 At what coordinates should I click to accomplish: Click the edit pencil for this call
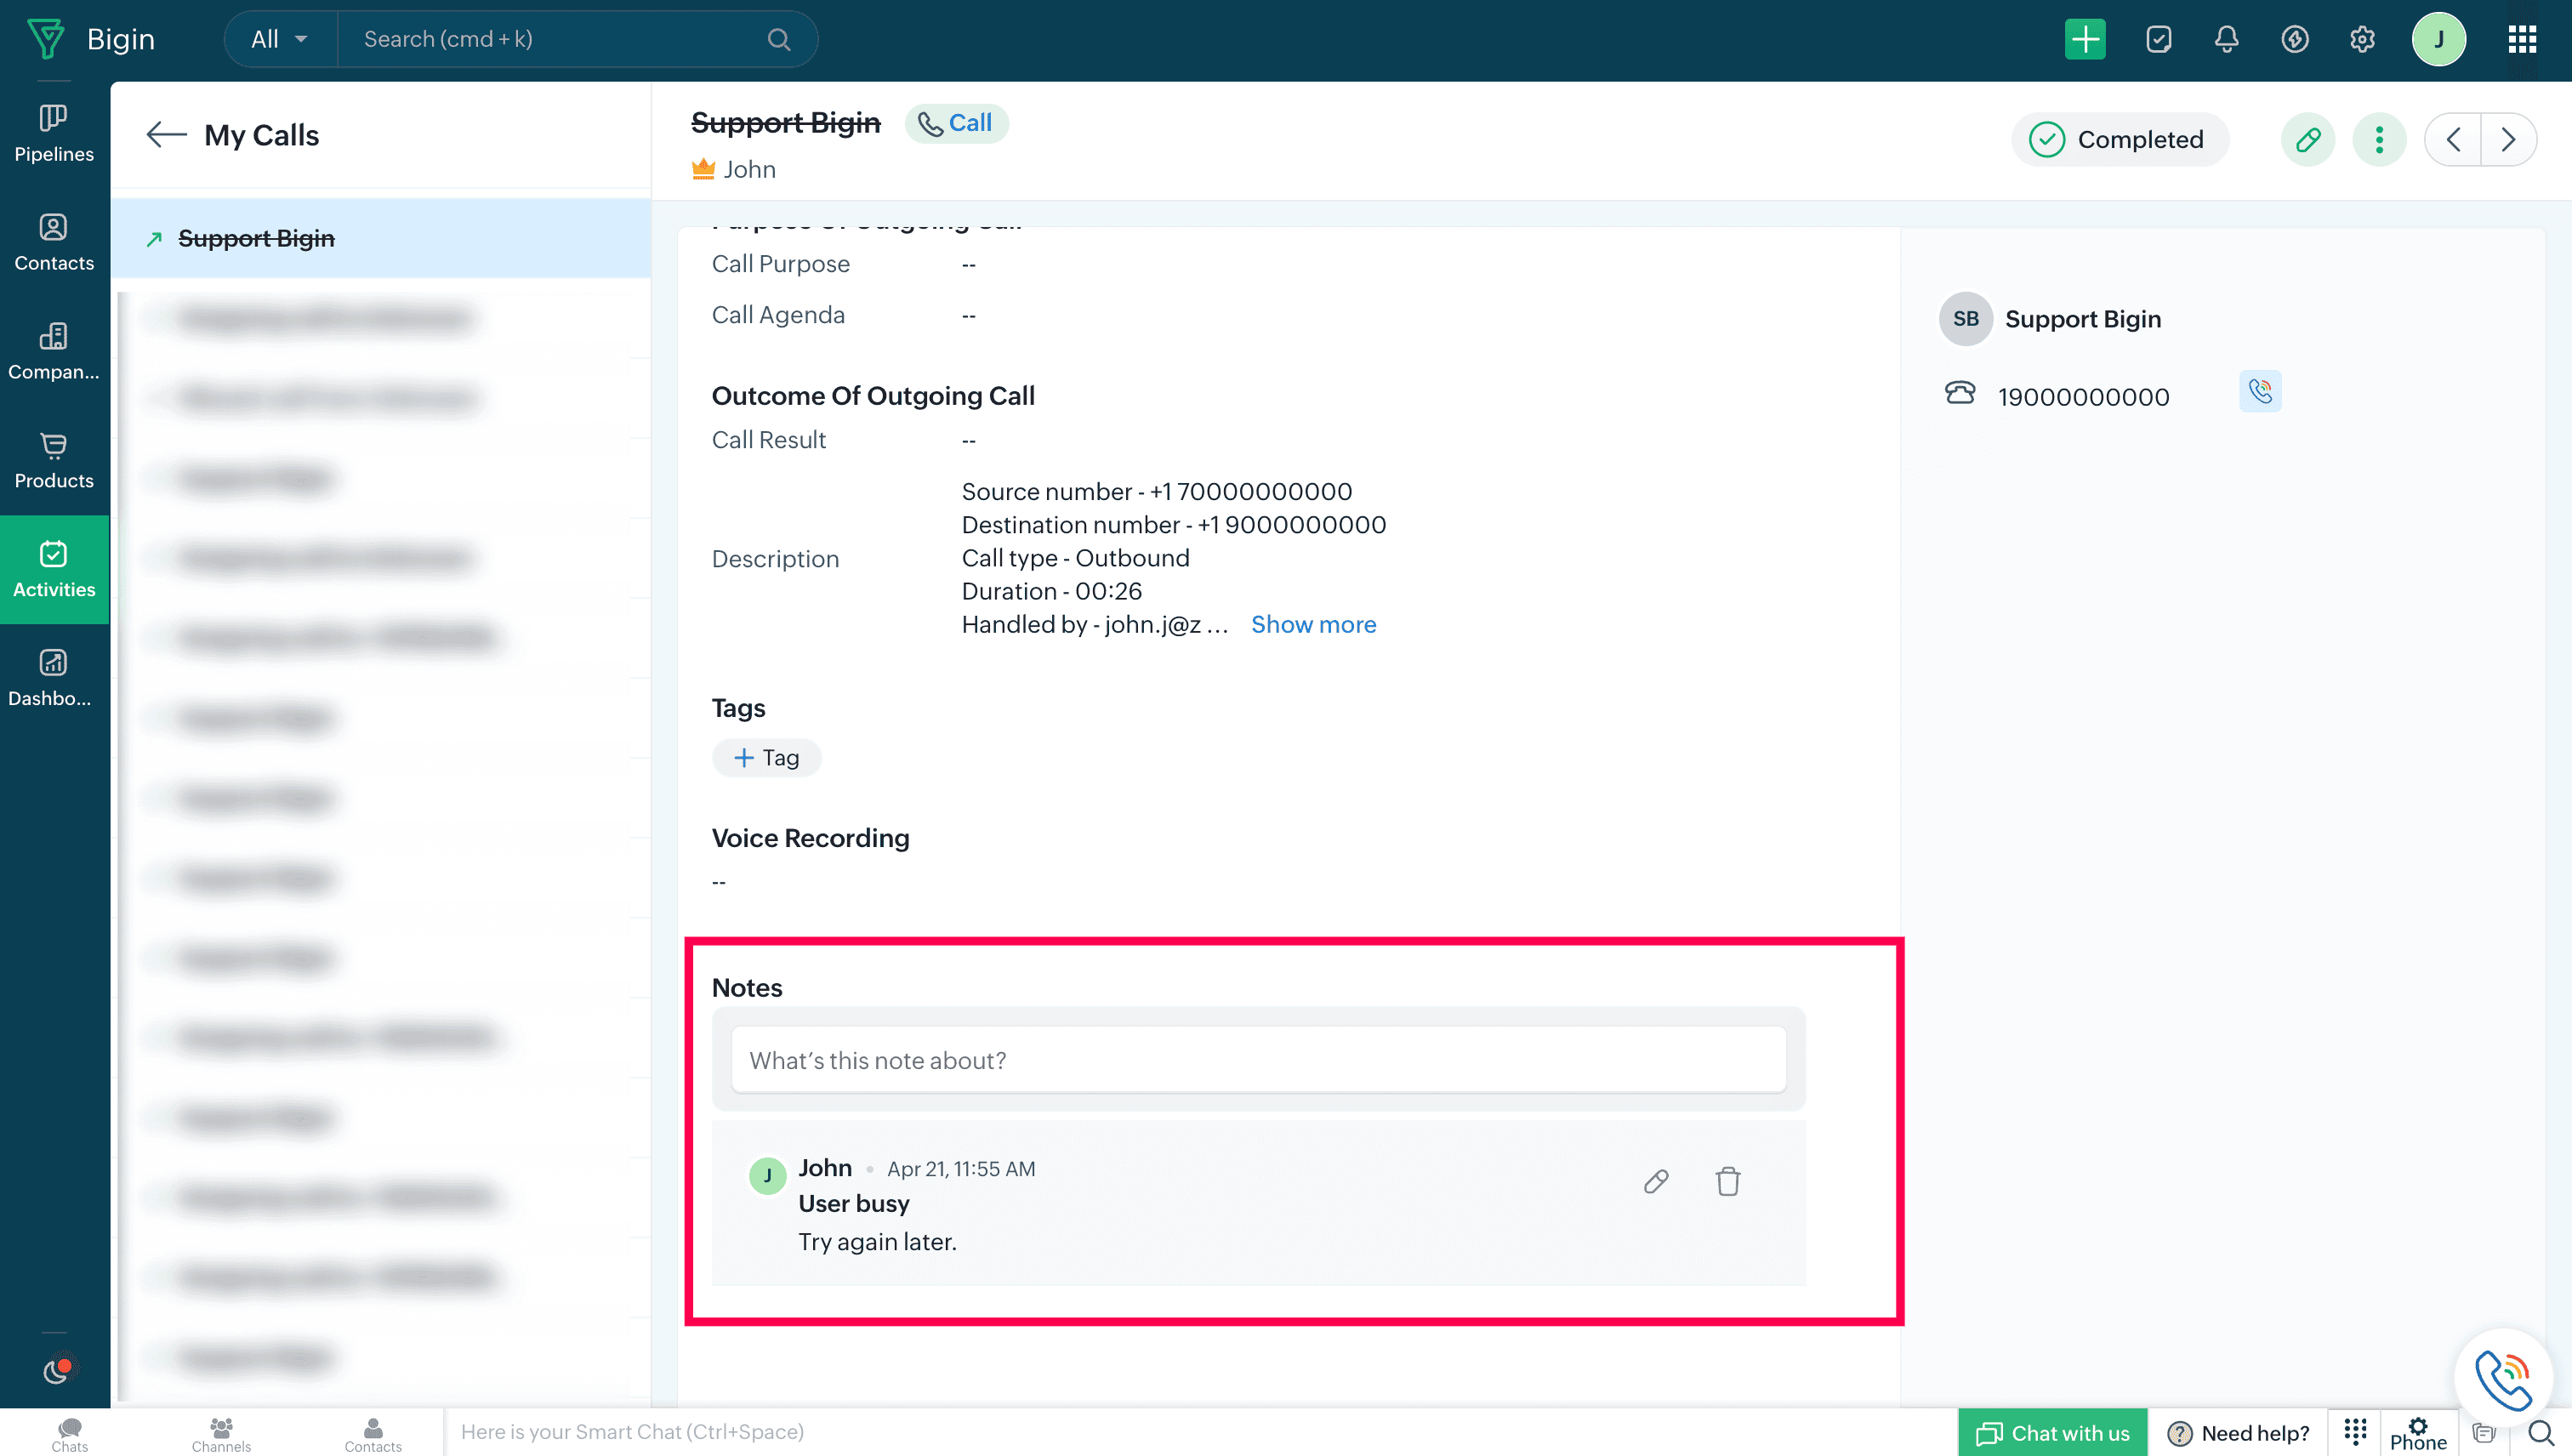click(2308, 139)
